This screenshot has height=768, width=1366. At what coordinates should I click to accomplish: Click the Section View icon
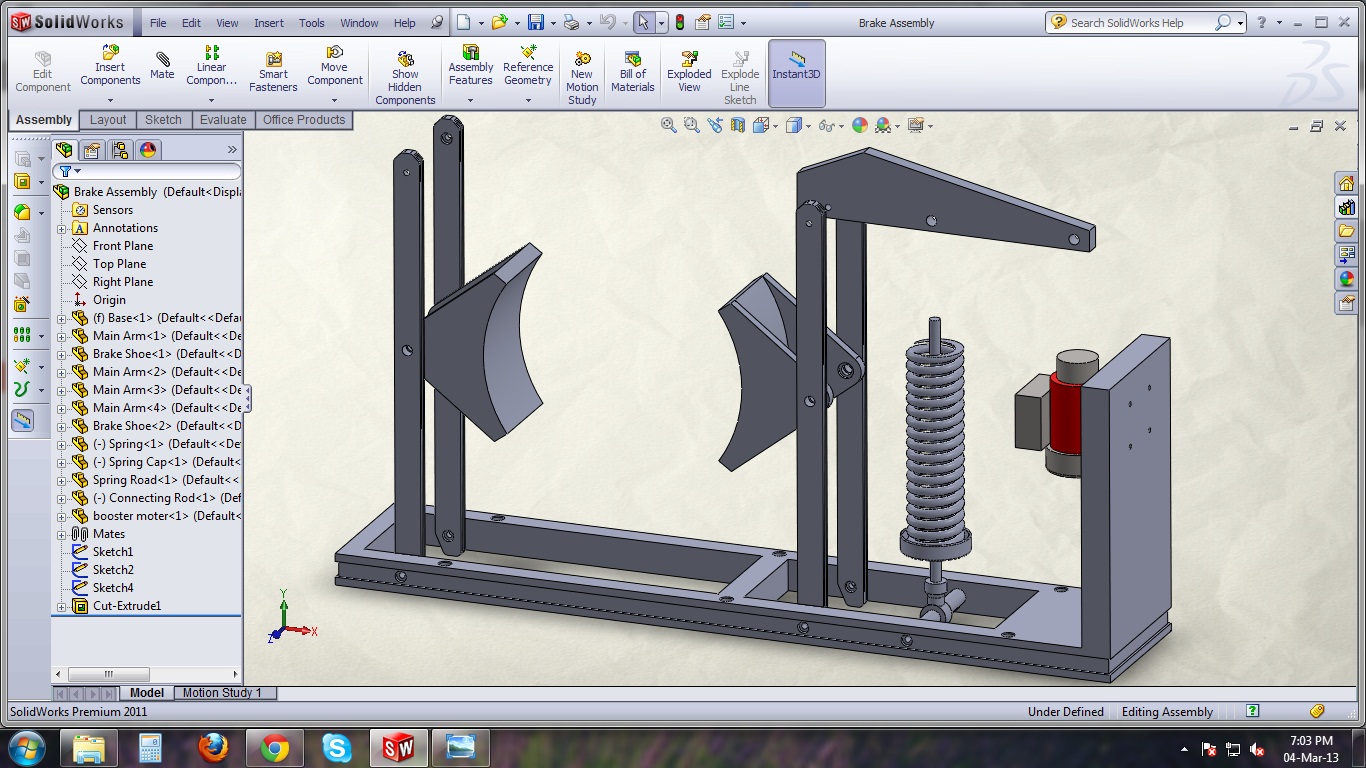pyautogui.click(x=738, y=125)
